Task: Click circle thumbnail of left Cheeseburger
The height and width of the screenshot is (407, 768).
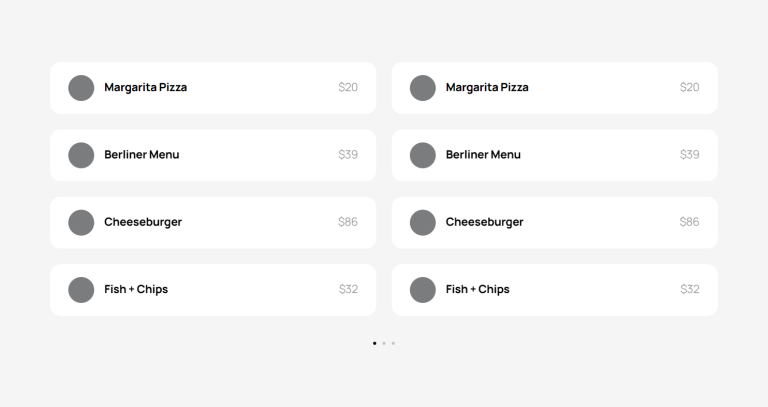Action: point(81,223)
